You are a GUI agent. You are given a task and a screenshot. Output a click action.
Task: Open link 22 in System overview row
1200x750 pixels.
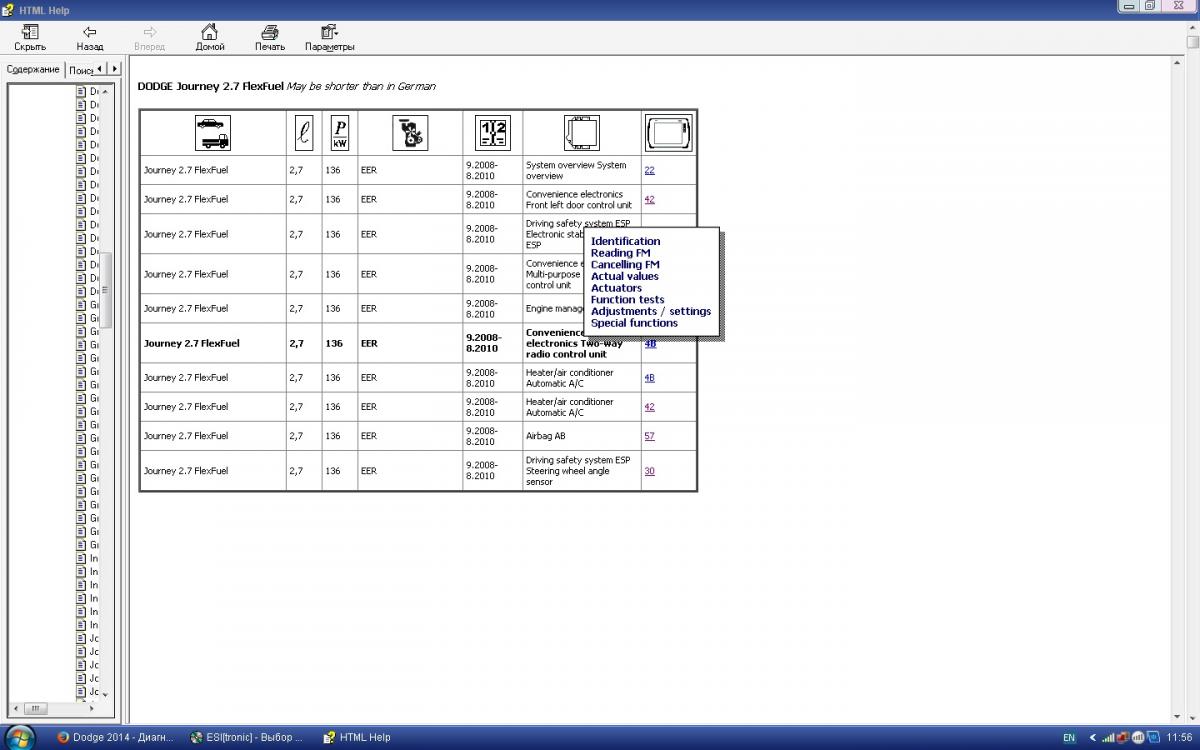point(649,170)
